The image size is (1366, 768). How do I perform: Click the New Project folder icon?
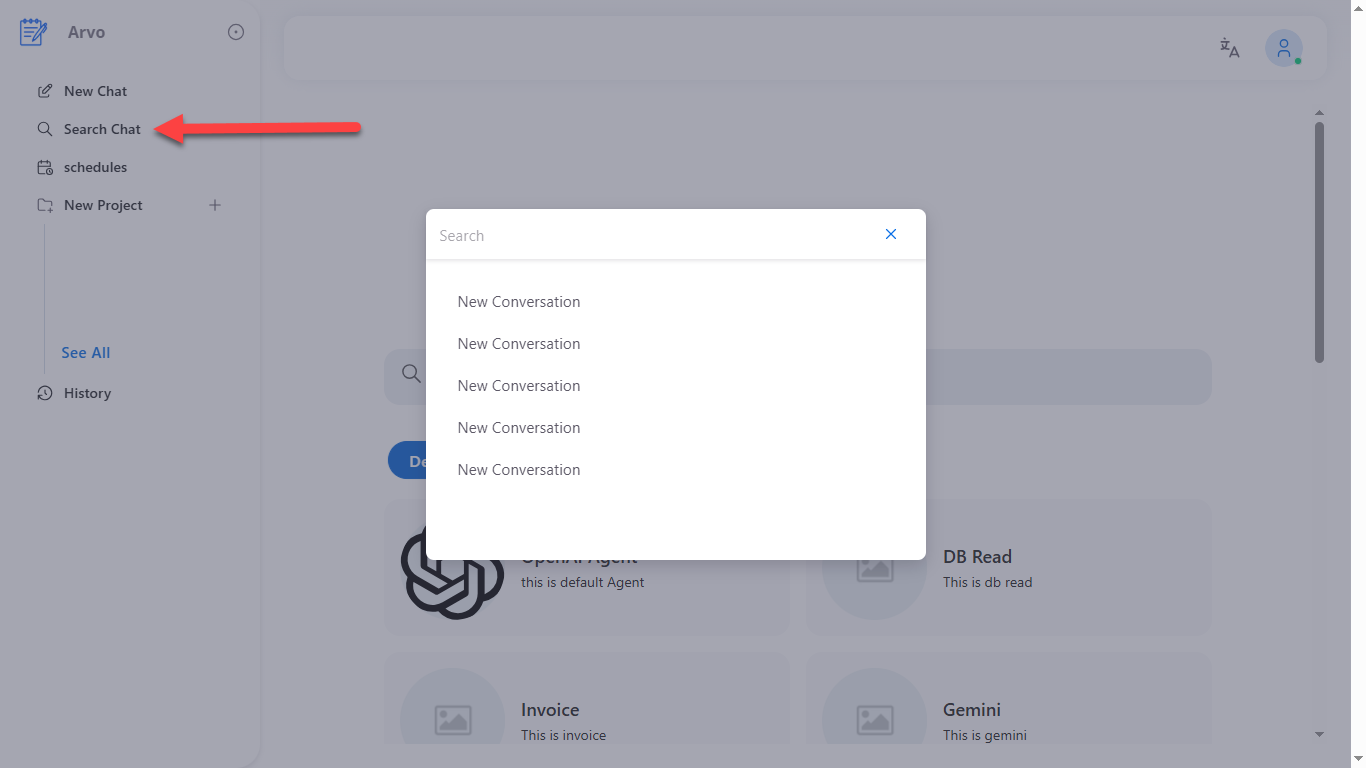(44, 205)
